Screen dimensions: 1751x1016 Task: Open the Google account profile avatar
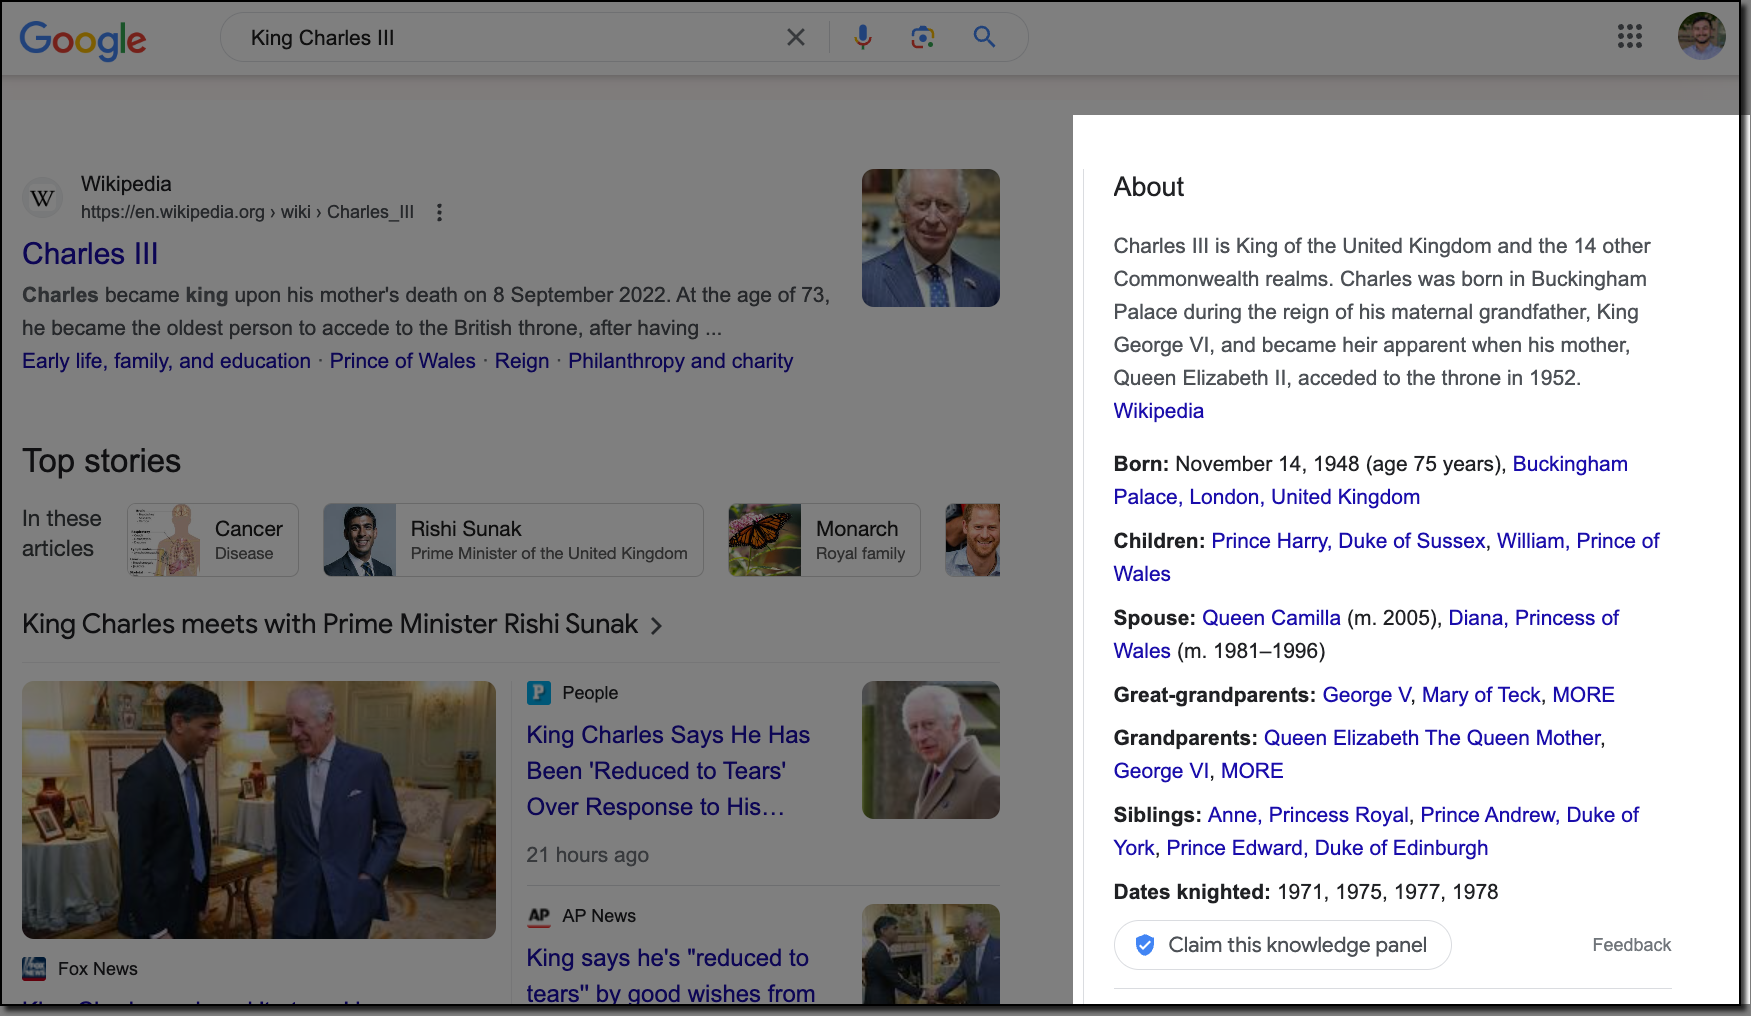point(1702,36)
